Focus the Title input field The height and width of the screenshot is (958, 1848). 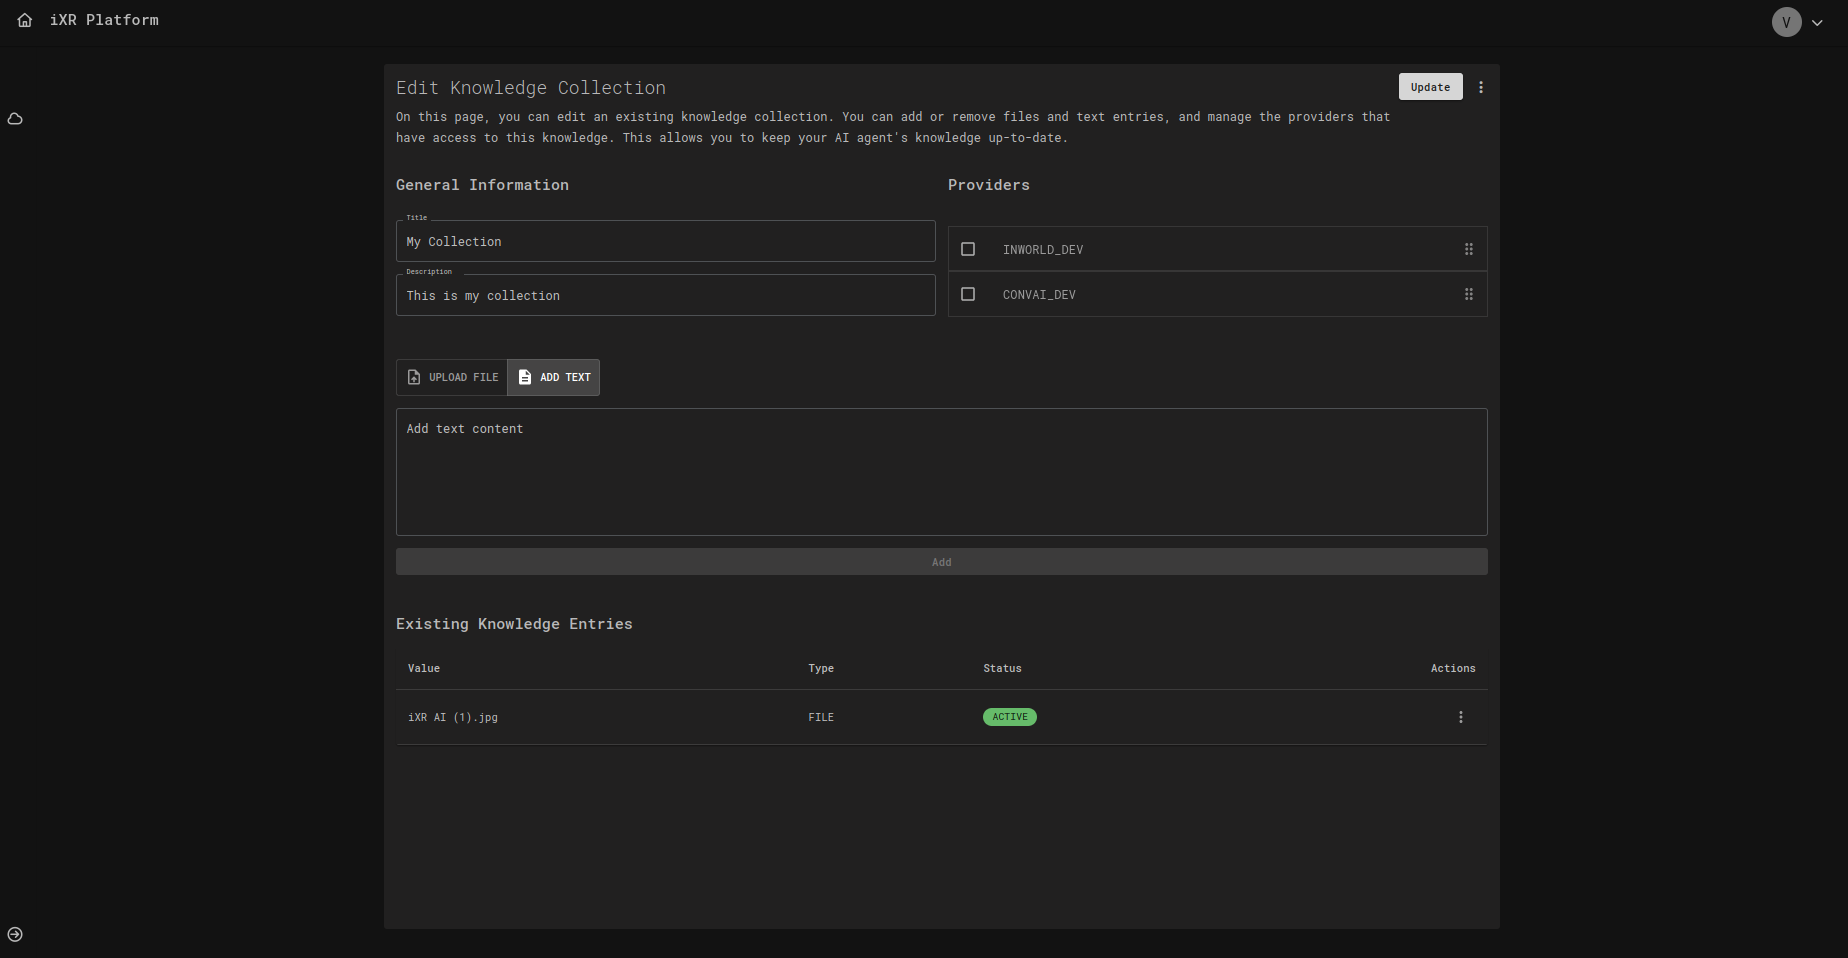click(x=665, y=242)
